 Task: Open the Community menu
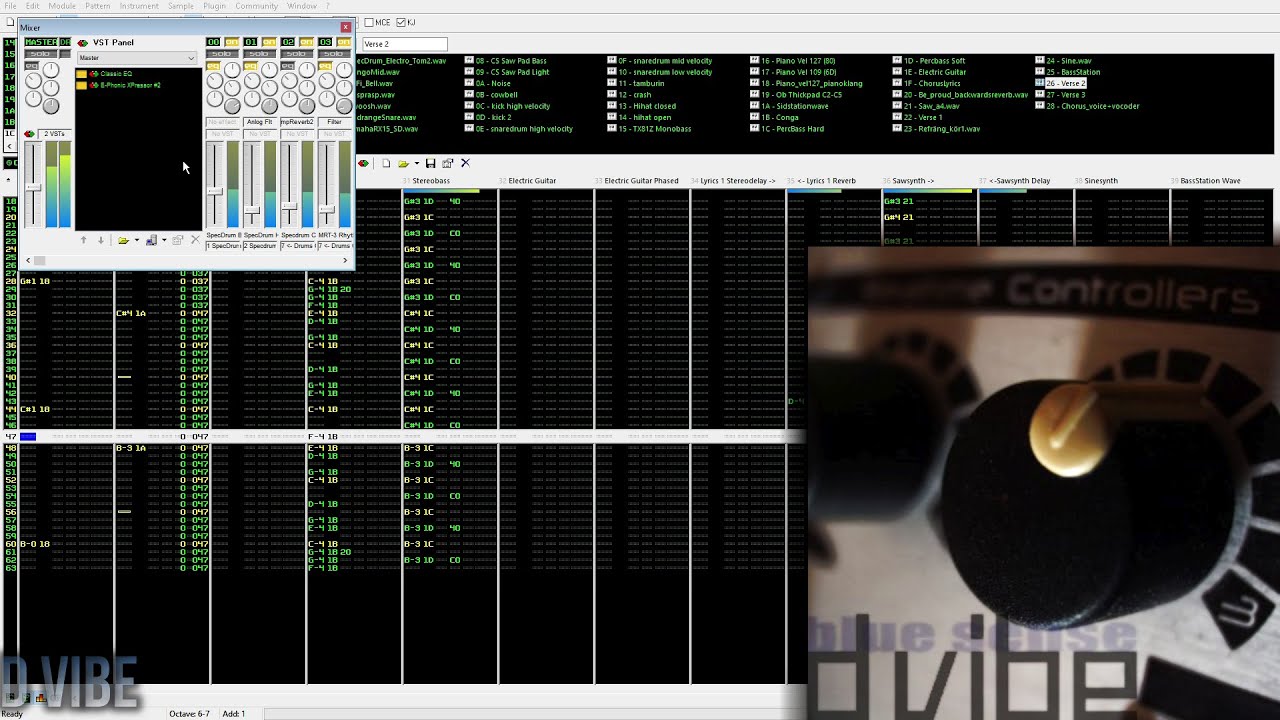[257, 6]
